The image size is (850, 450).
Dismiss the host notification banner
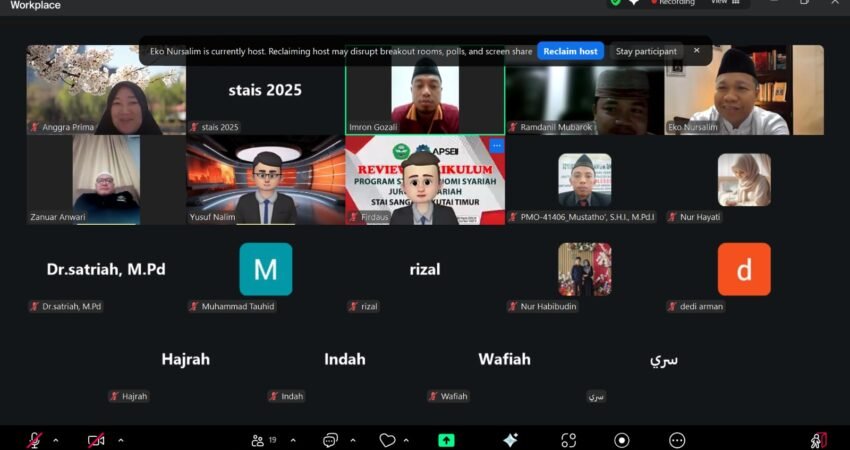coord(697,50)
